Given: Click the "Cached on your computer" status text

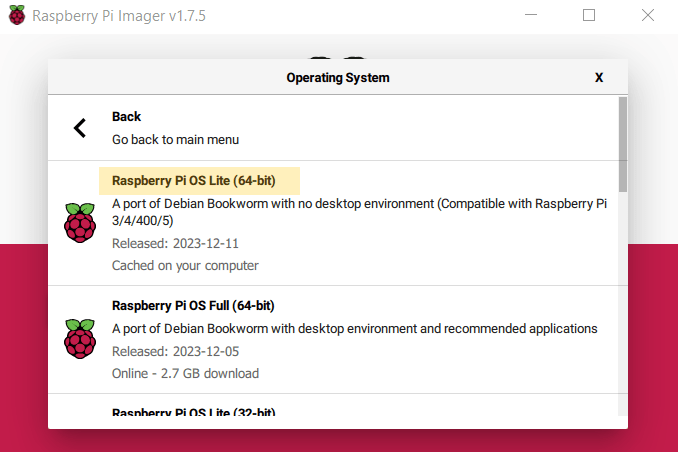Looking at the screenshot, I should [x=185, y=266].
